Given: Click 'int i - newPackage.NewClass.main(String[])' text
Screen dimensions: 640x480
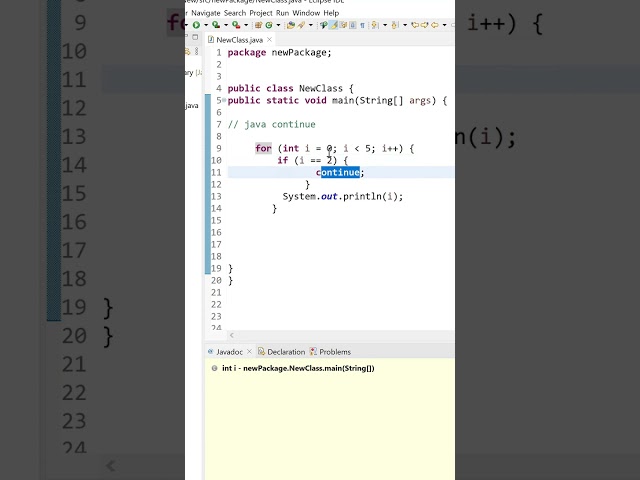Looking at the screenshot, I should 298,368.
